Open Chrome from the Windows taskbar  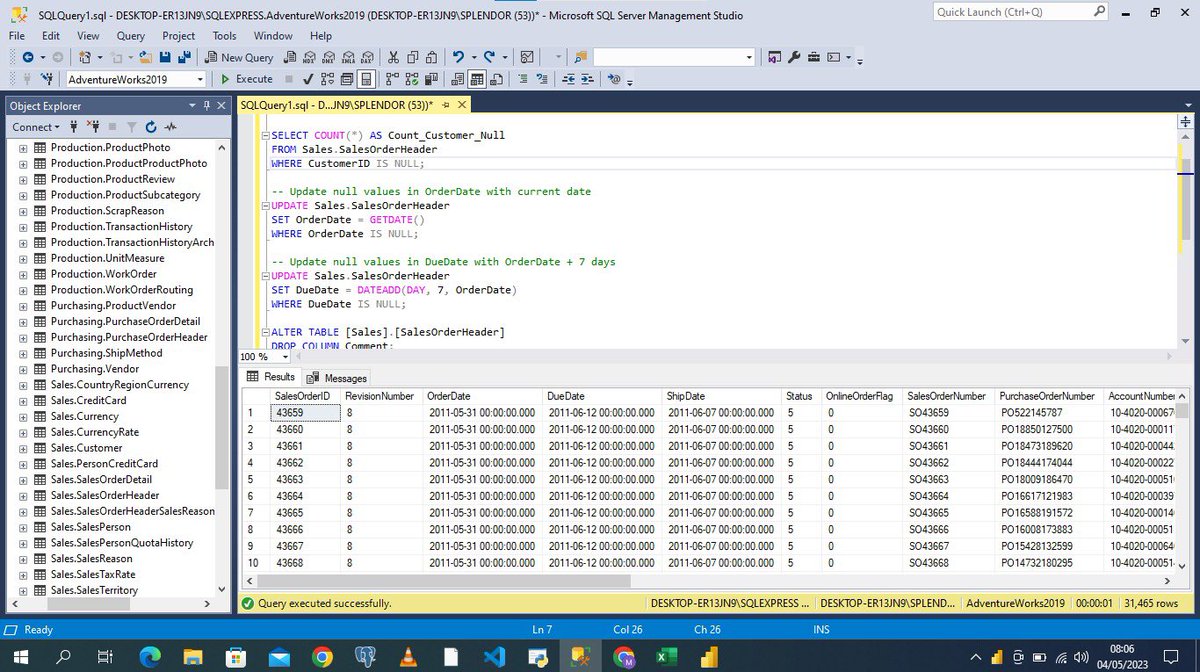322,657
